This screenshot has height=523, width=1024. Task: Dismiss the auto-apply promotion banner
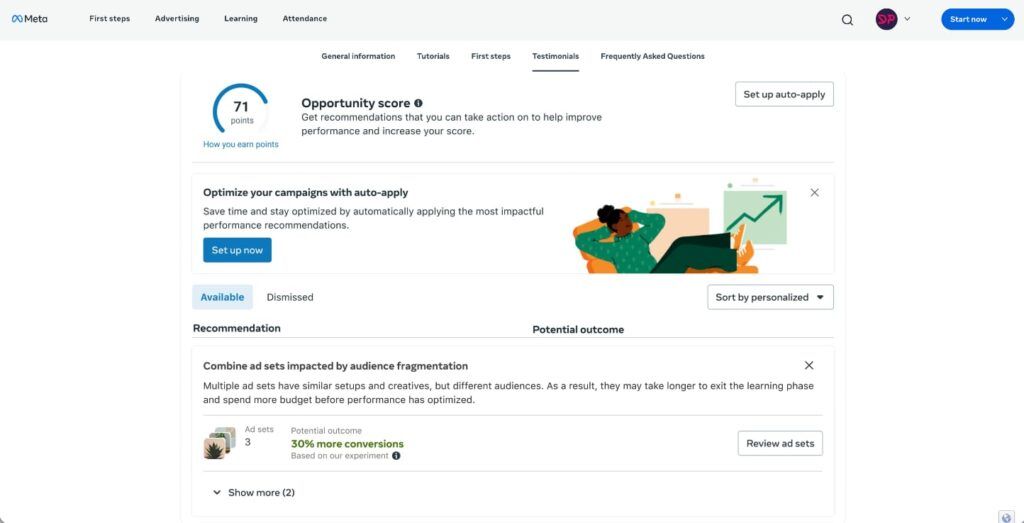pos(814,192)
